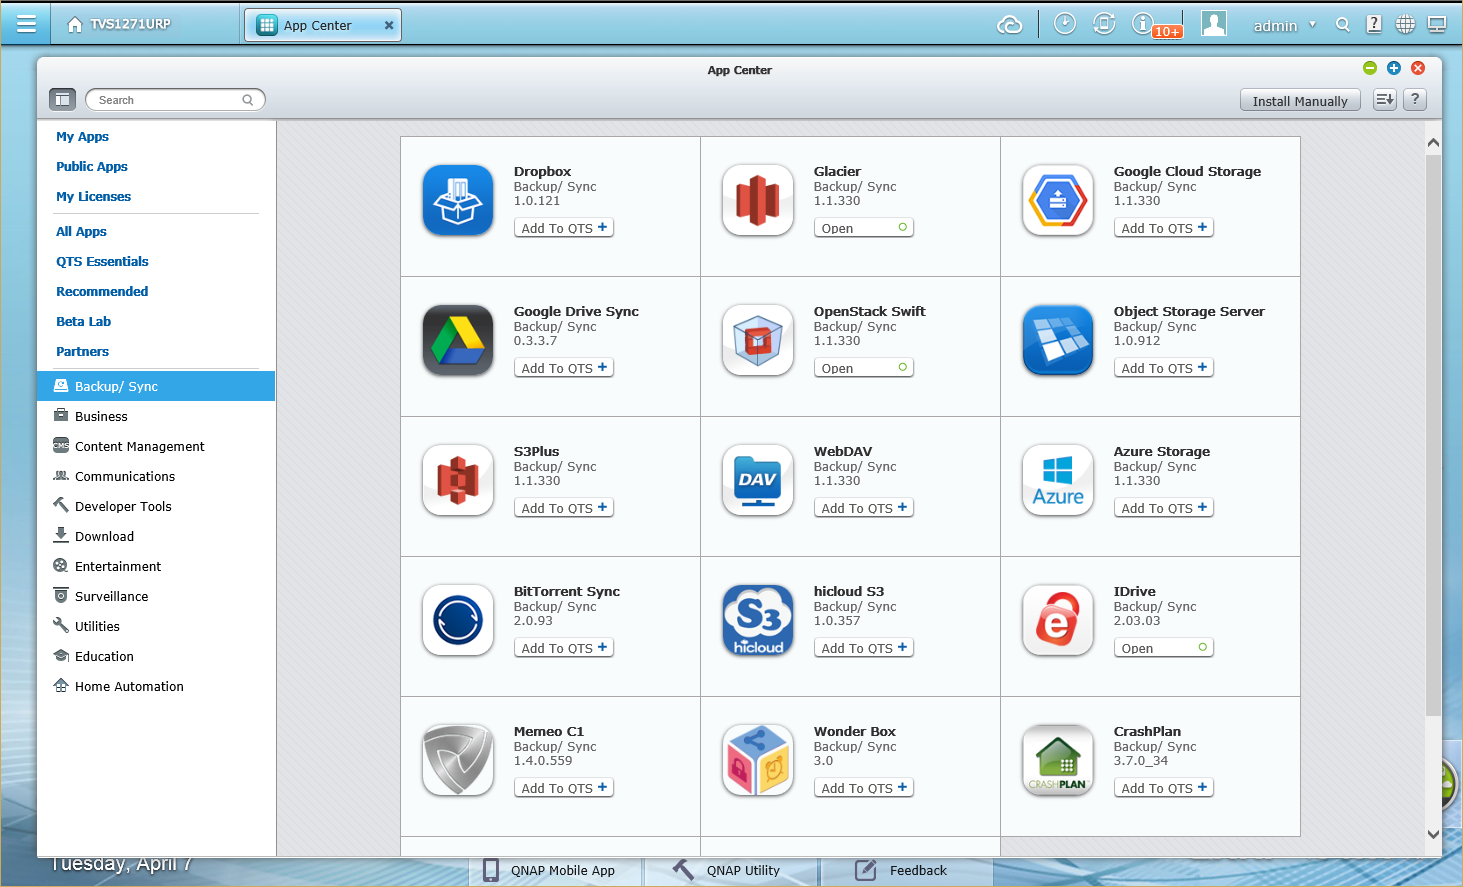
Task: Open the OpenStack Swift app
Action: click(x=864, y=368)
